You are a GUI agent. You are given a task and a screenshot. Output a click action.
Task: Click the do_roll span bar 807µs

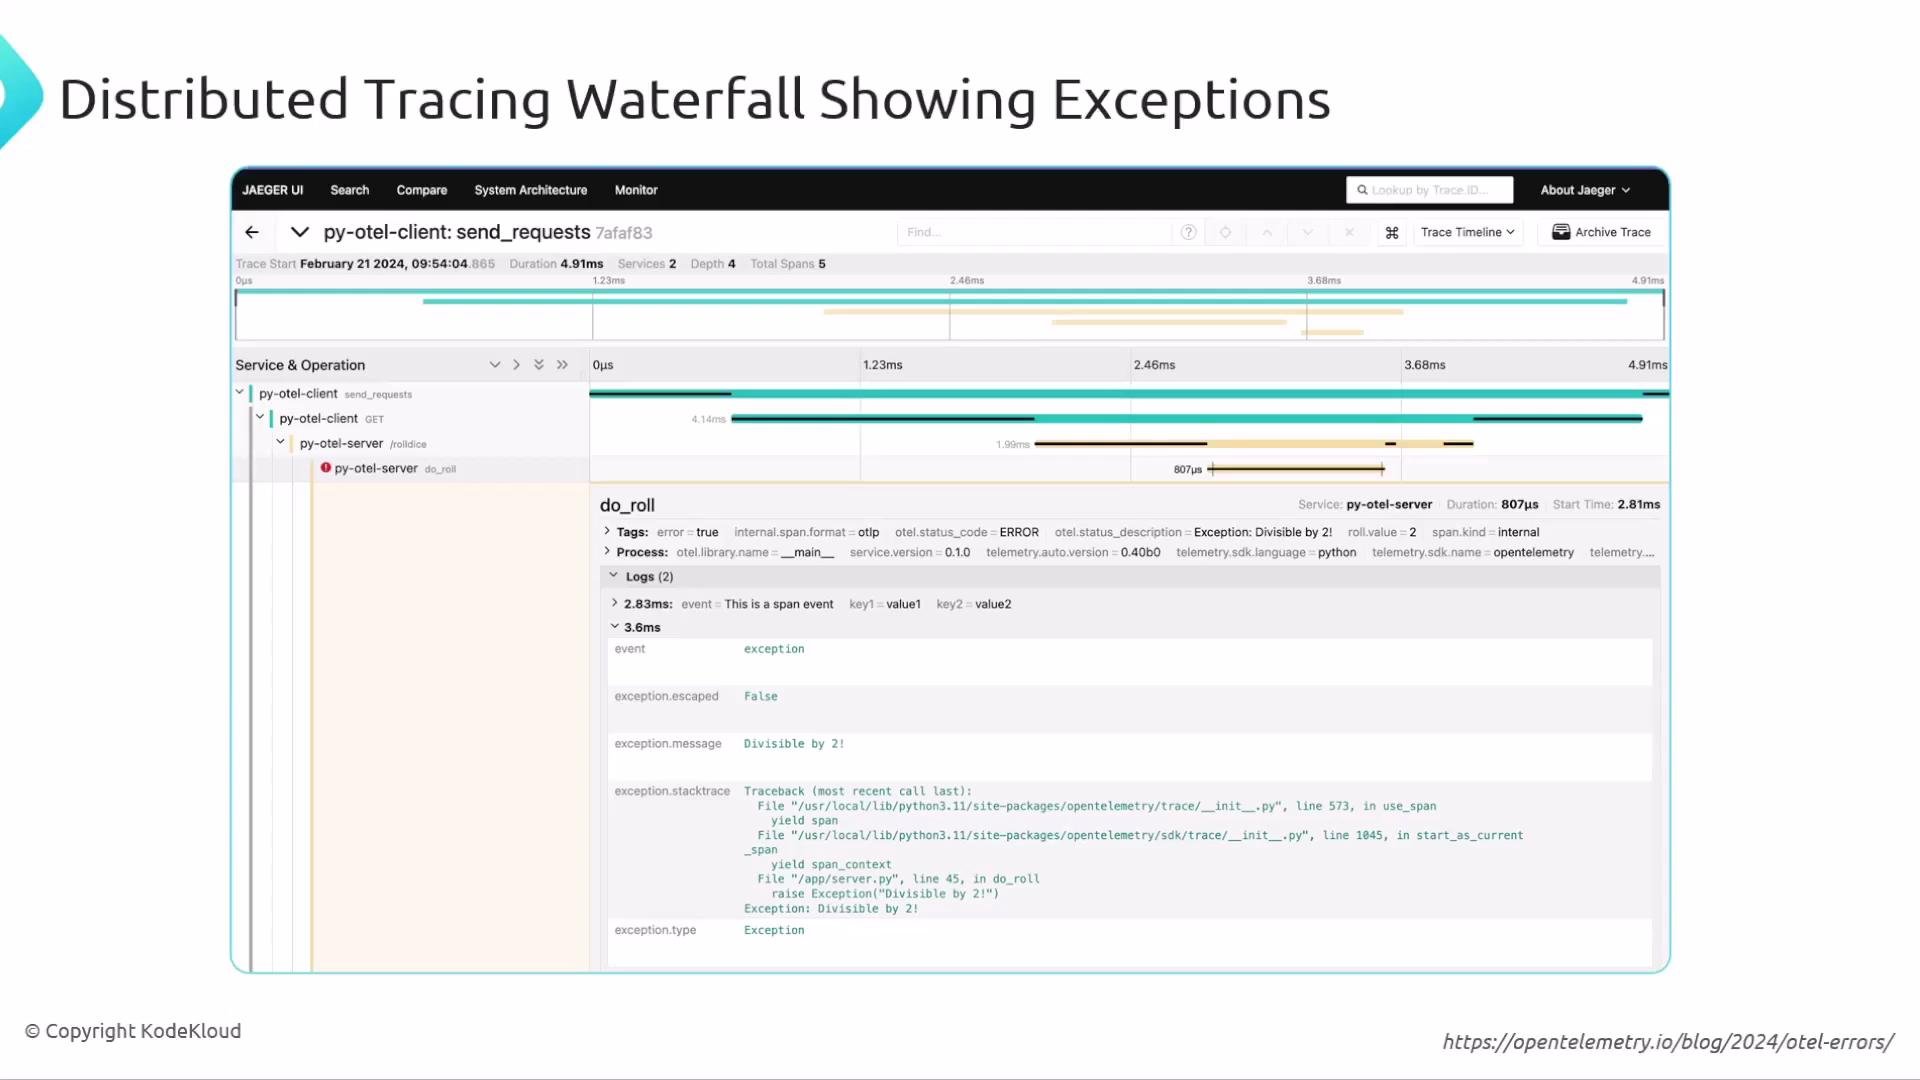(x=1297, y=468)
